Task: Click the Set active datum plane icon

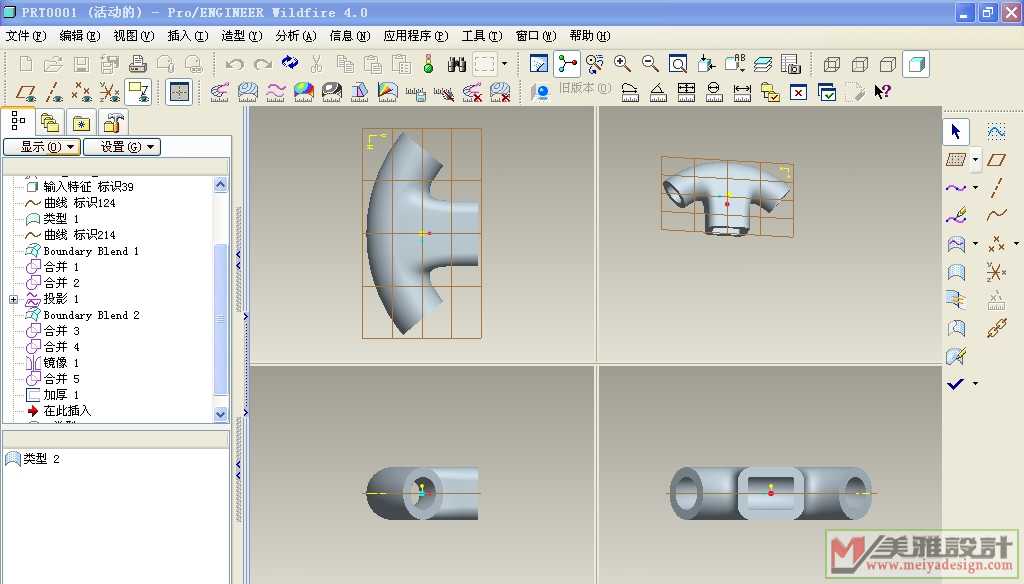Action: click(x=955, y=159)
